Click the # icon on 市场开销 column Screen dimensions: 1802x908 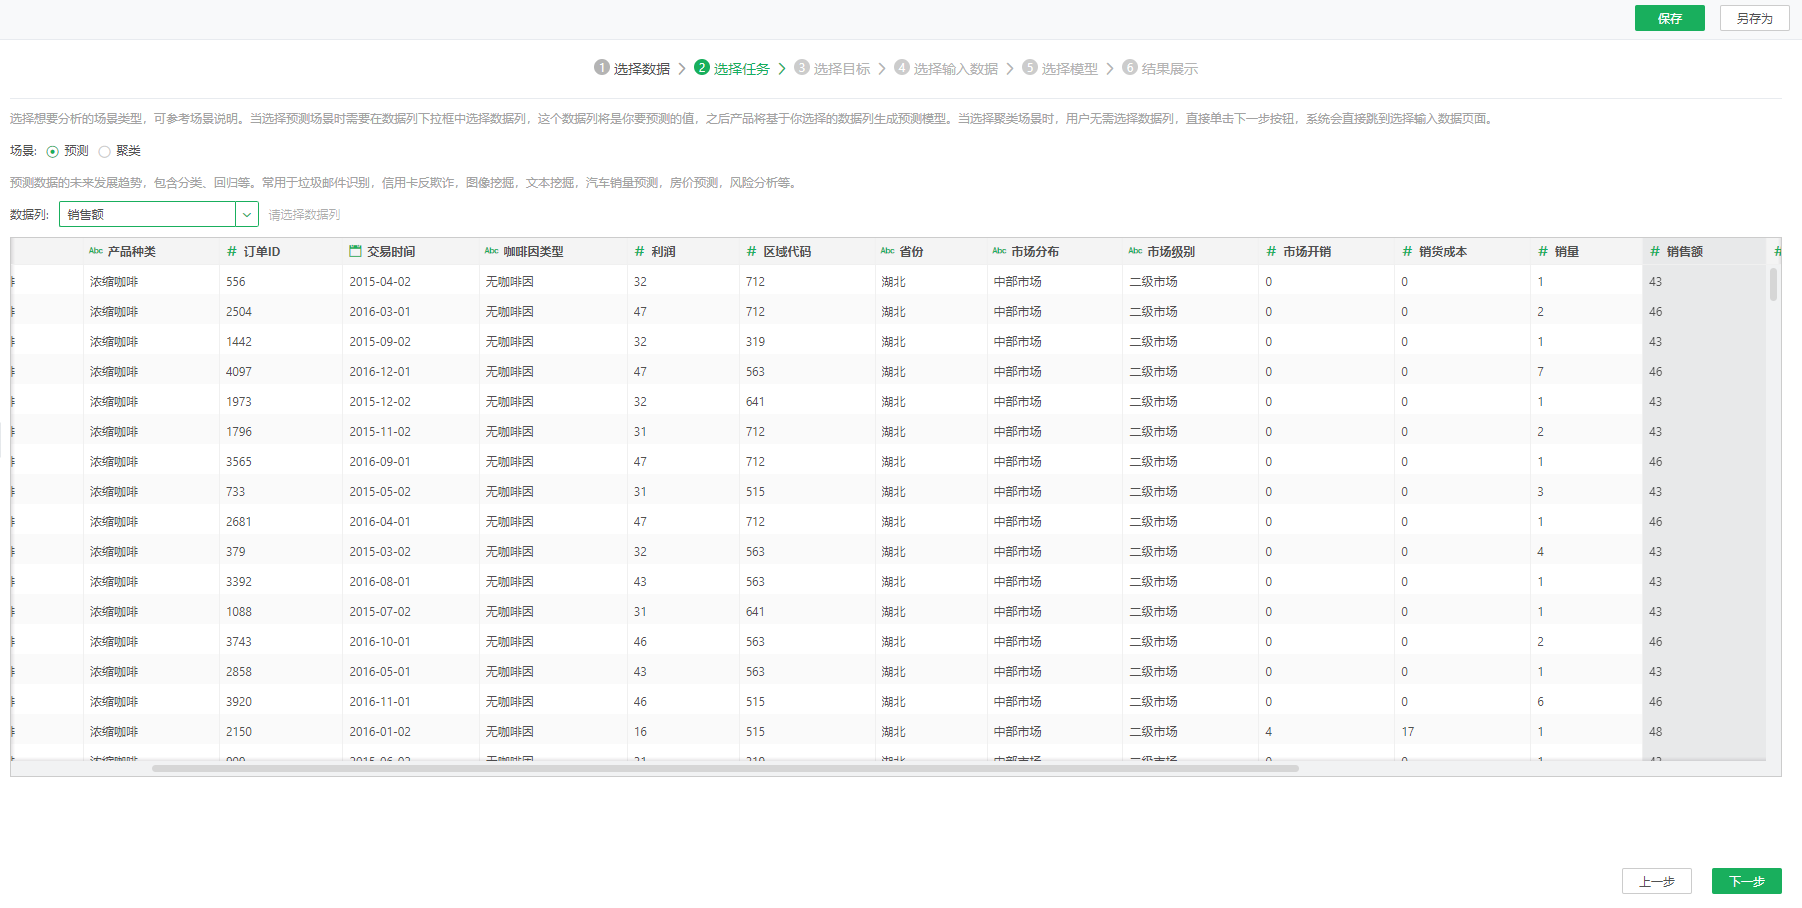(1270, 251)
